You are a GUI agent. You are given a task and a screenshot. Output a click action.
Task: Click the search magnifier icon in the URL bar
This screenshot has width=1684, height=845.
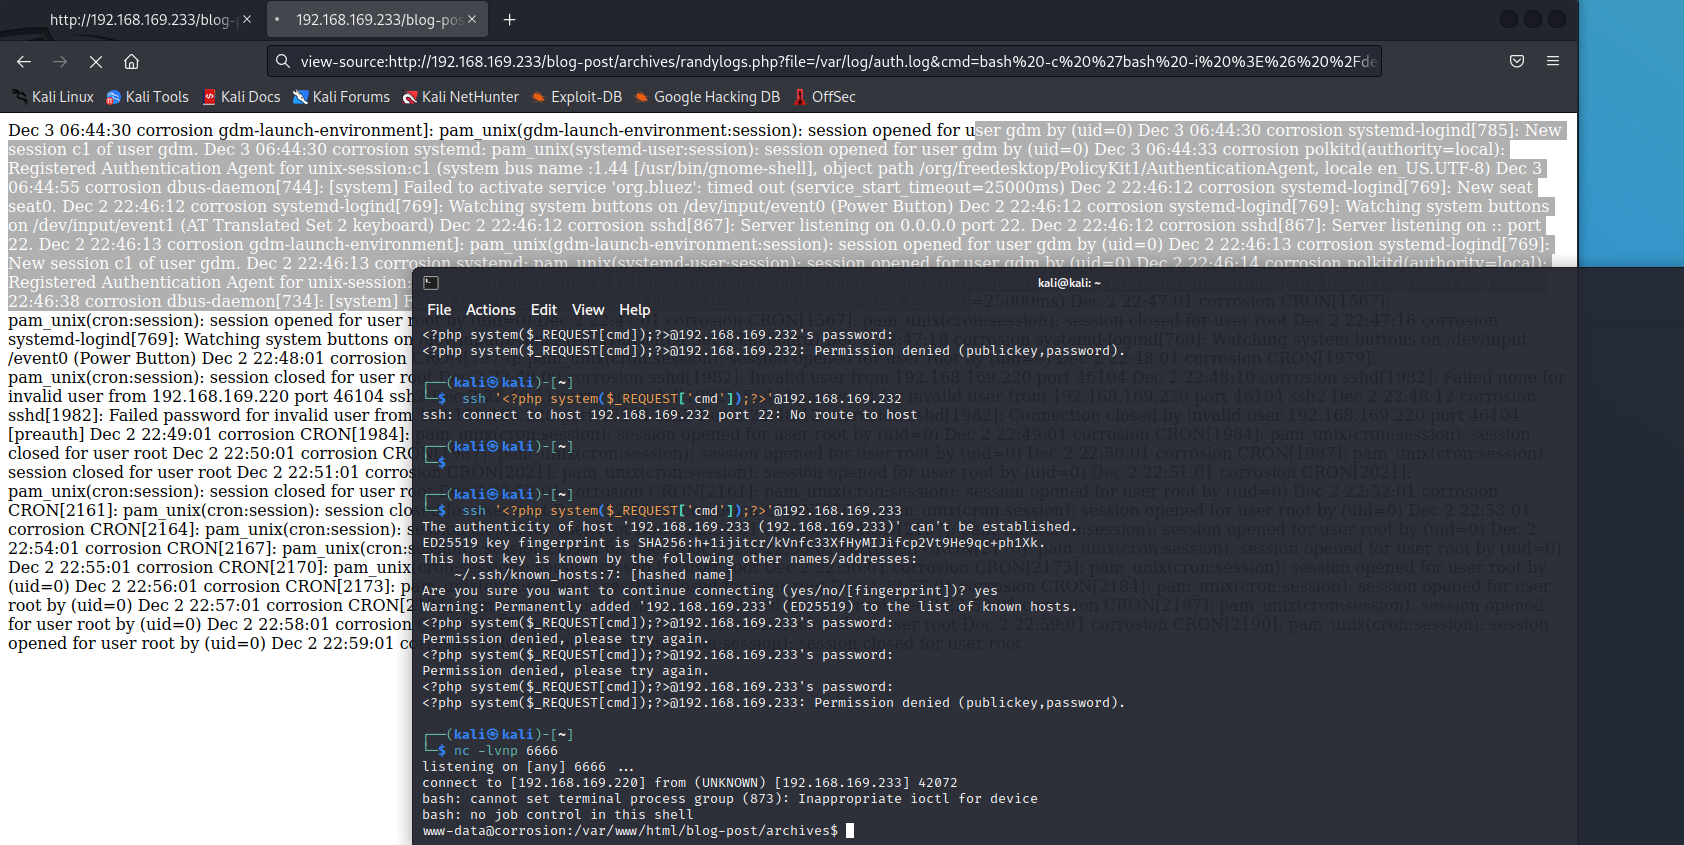tap(283, 61)
